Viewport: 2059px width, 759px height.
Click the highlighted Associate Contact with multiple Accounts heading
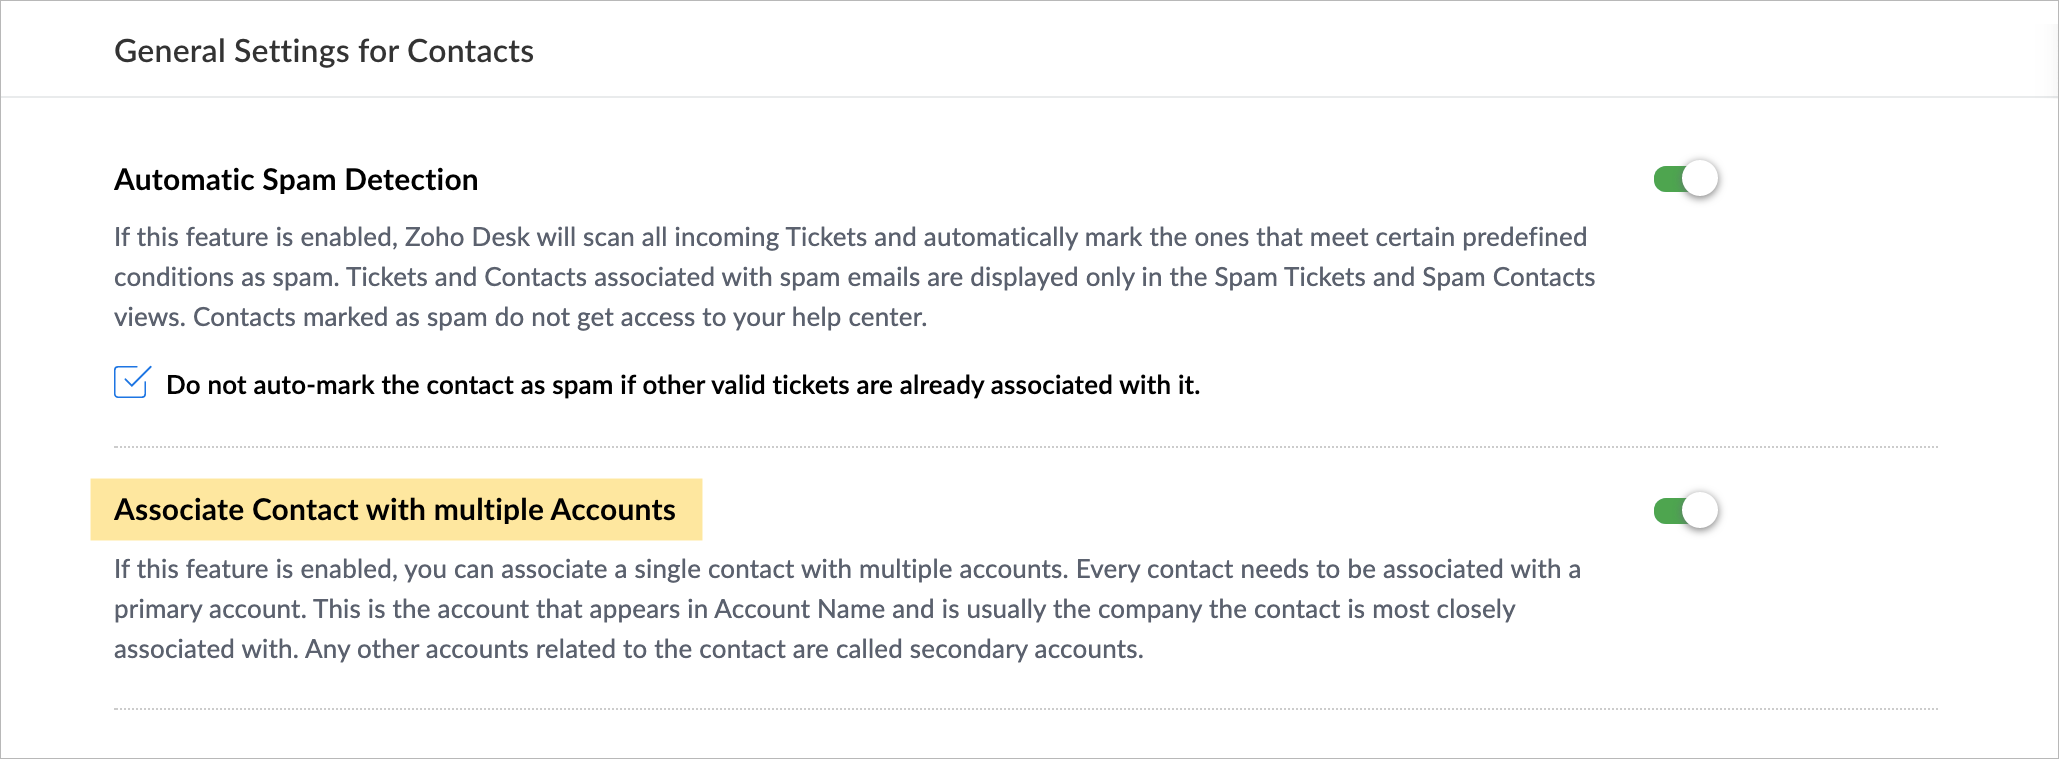pos(395,510)
